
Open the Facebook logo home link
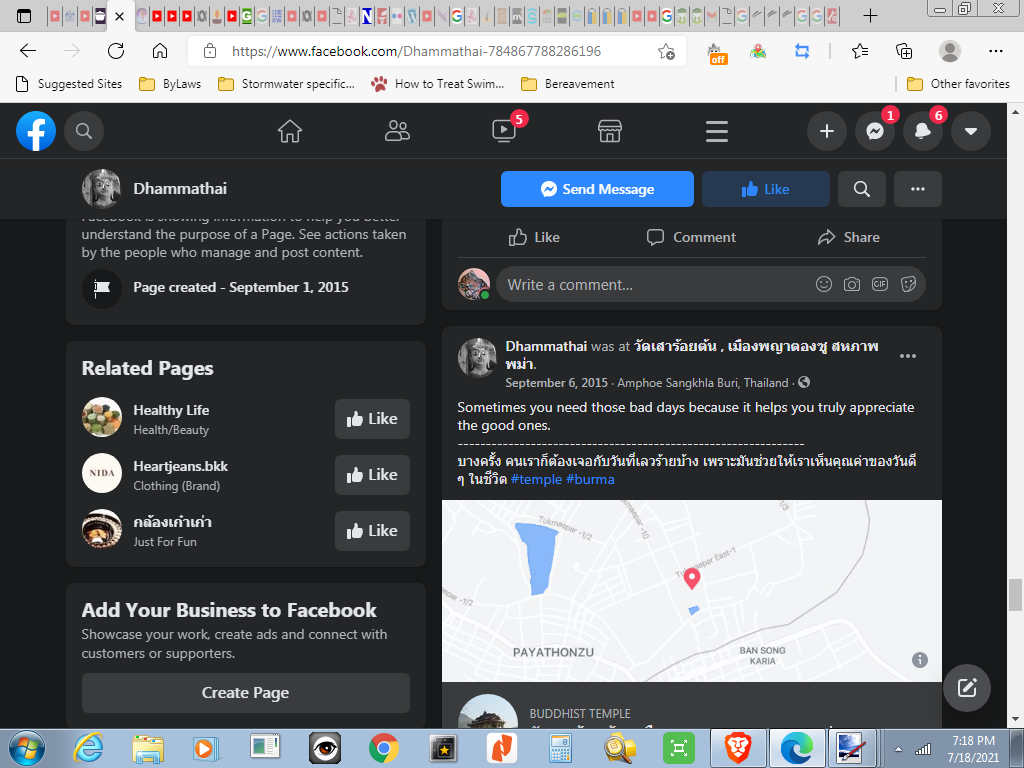(36, 131)
